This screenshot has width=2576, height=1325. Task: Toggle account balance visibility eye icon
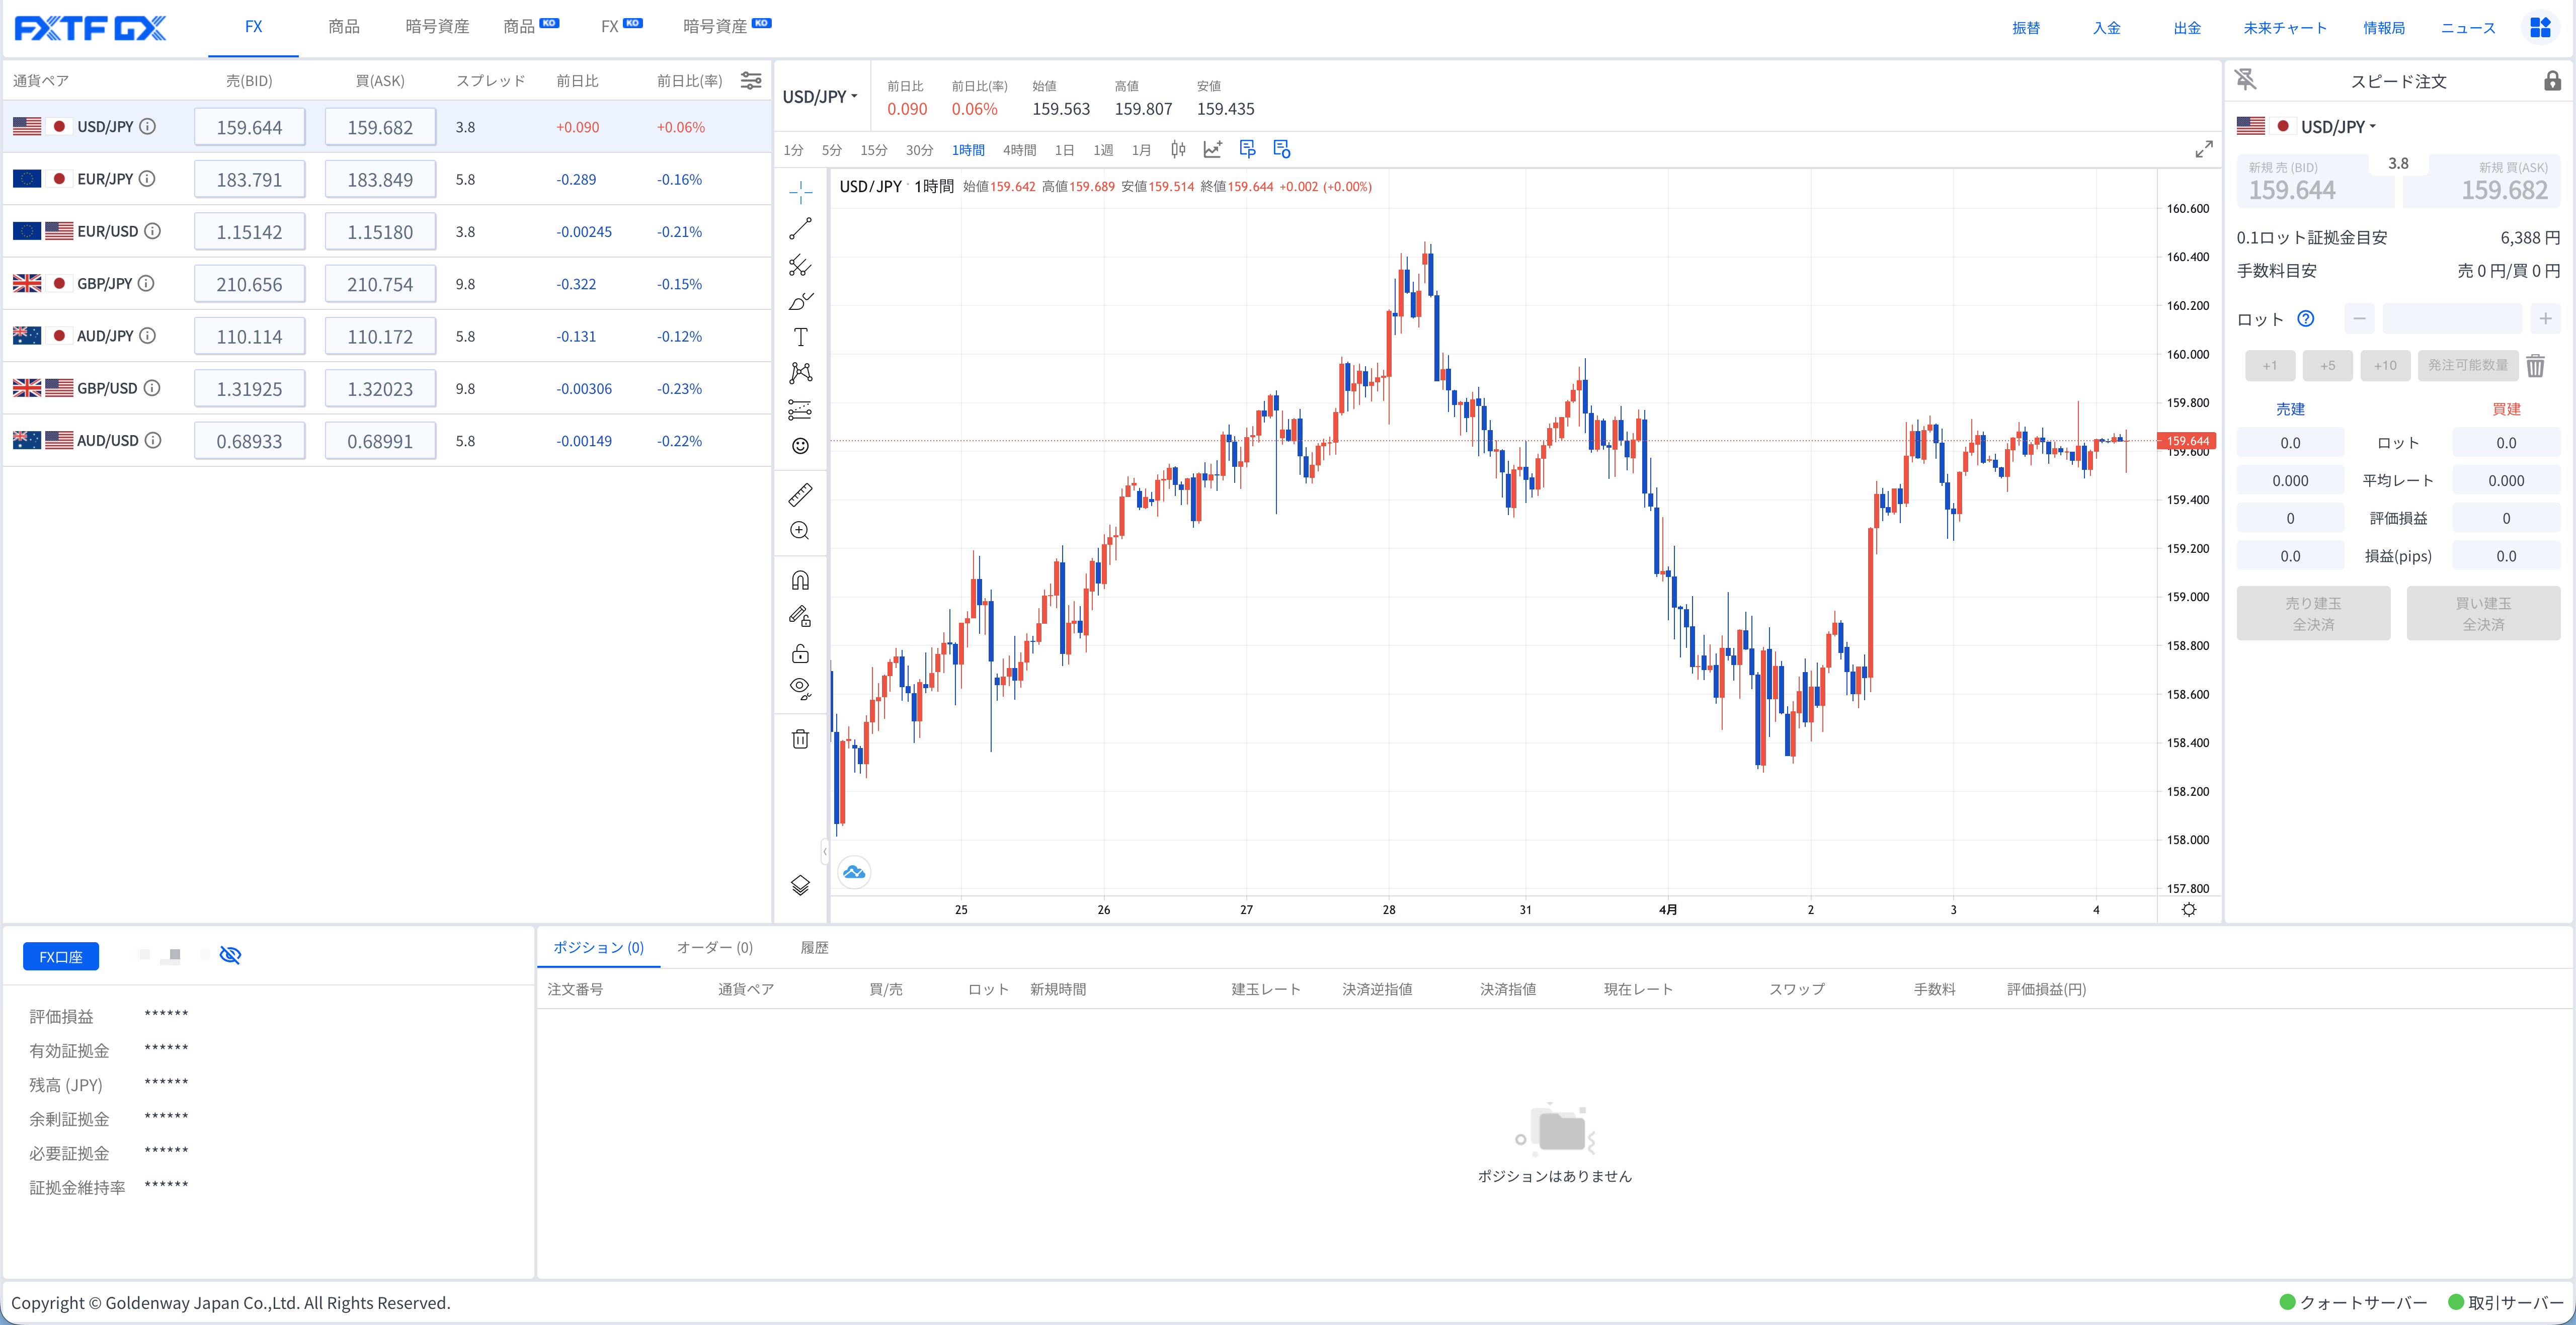[230, 955]
